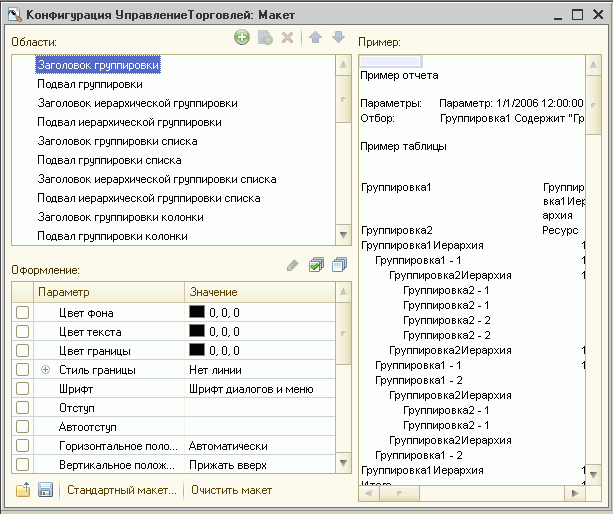Click black swatch for Цвет текста

click(197, 331)
